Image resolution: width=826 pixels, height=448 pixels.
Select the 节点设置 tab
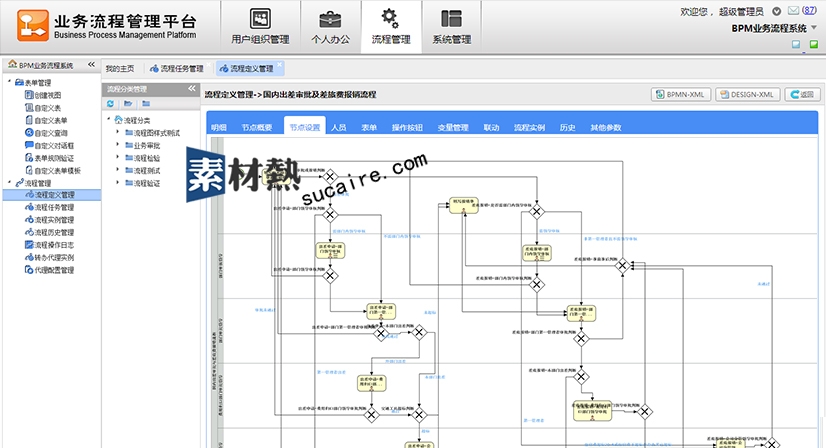pos(304,126)
